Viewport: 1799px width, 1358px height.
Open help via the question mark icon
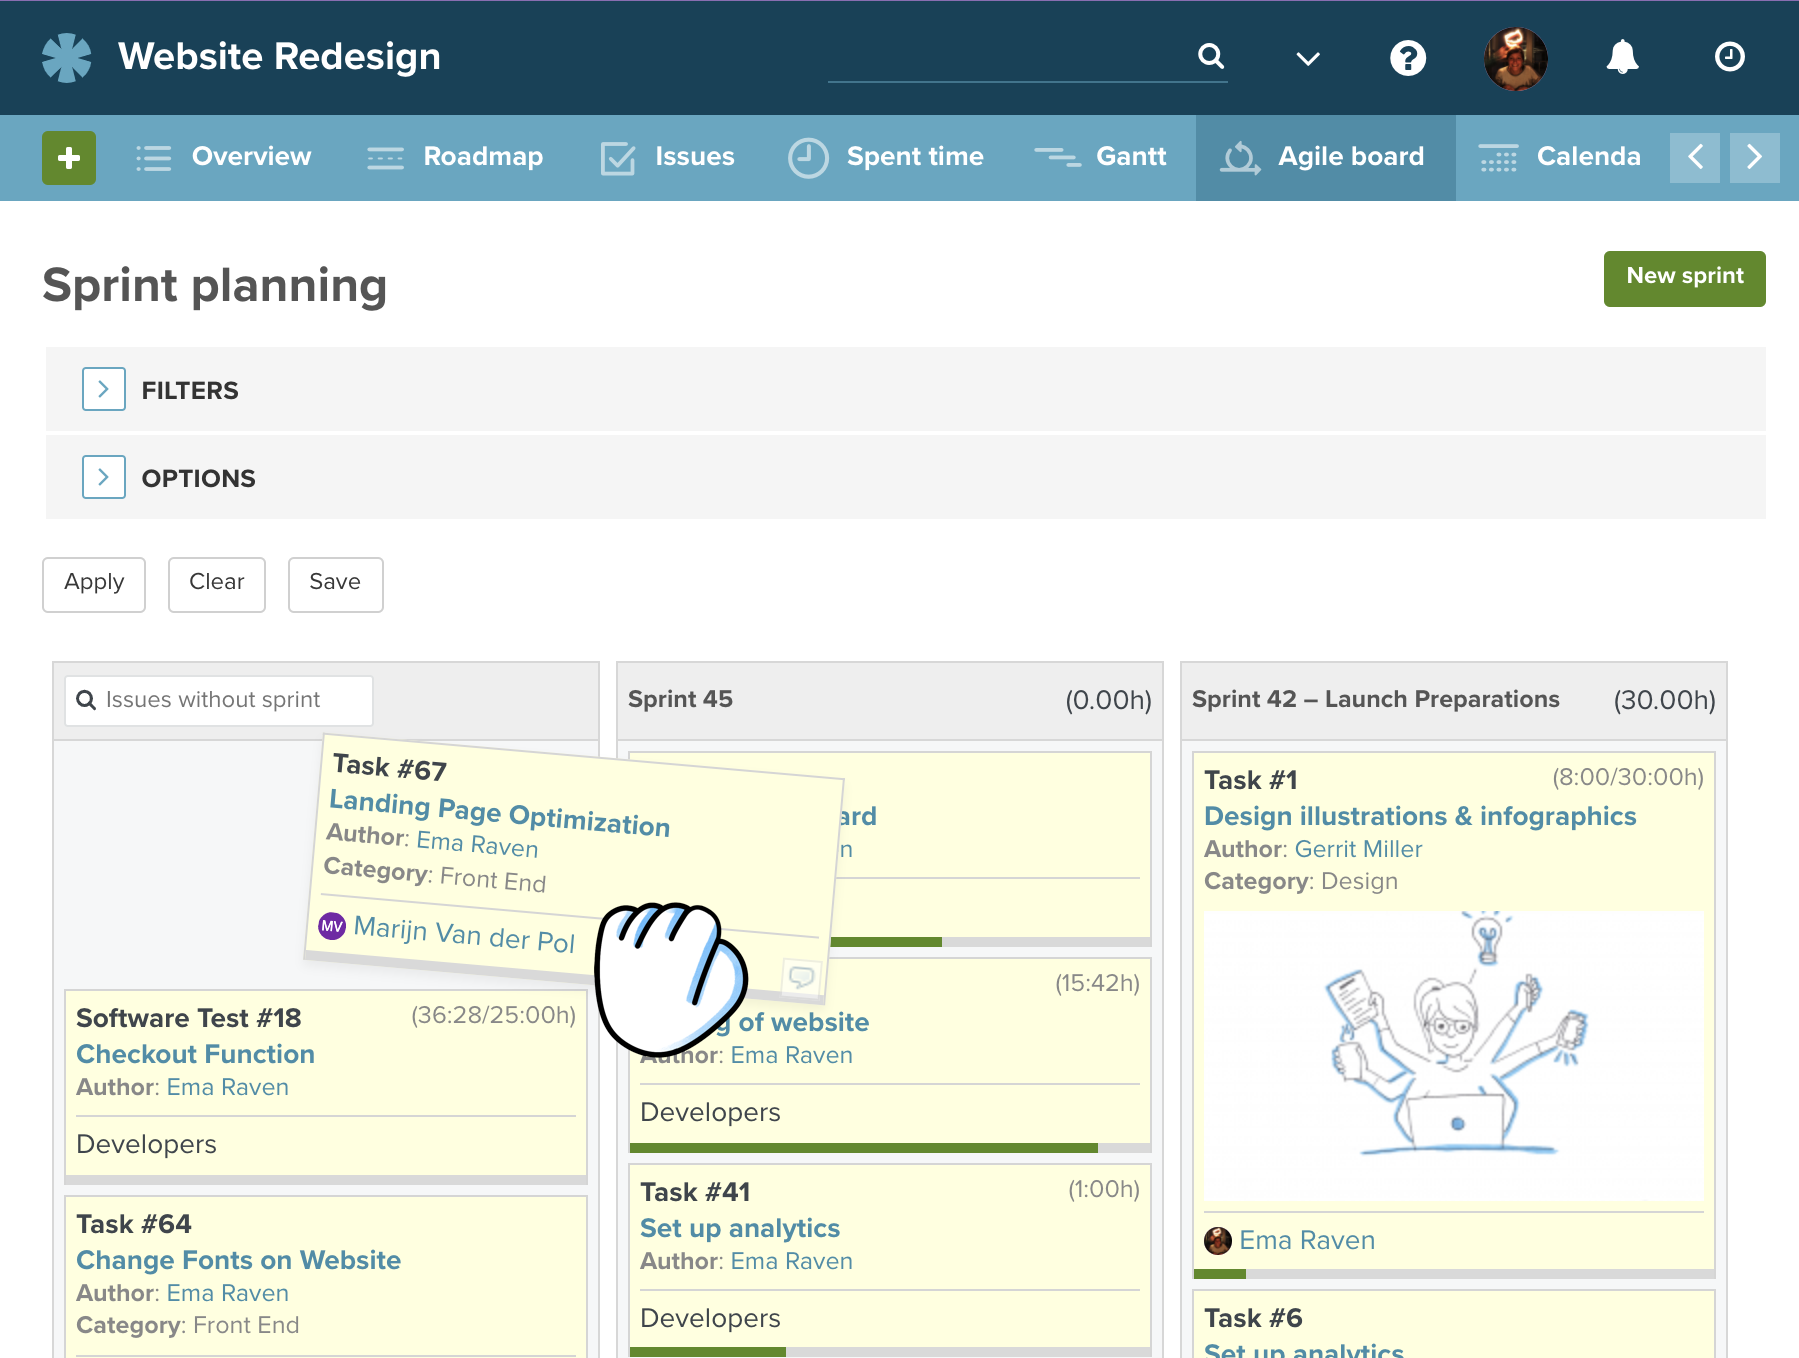click(1408, 57)
